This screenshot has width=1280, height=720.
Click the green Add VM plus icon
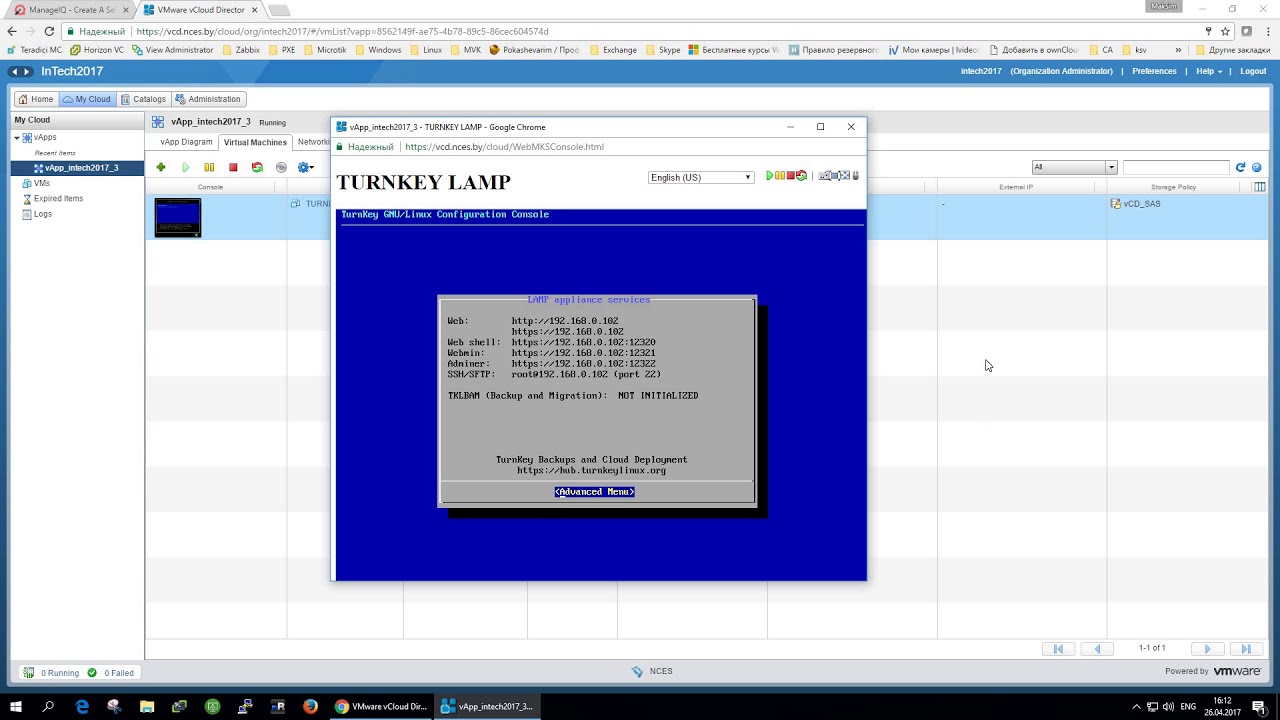[x=161, y=167]
